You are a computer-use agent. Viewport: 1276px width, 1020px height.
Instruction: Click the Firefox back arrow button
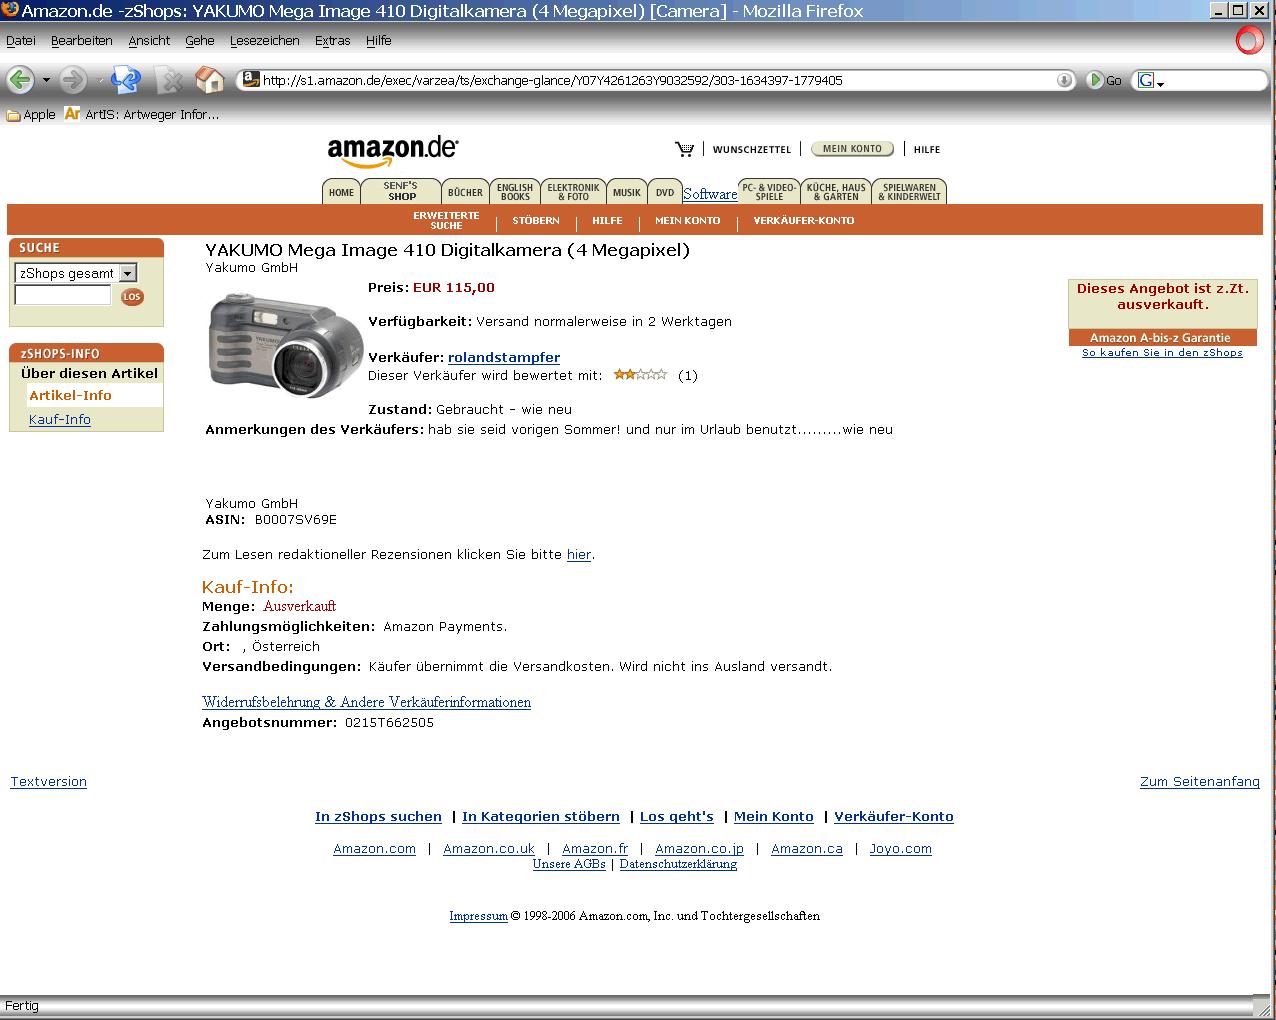coord(20,80)
